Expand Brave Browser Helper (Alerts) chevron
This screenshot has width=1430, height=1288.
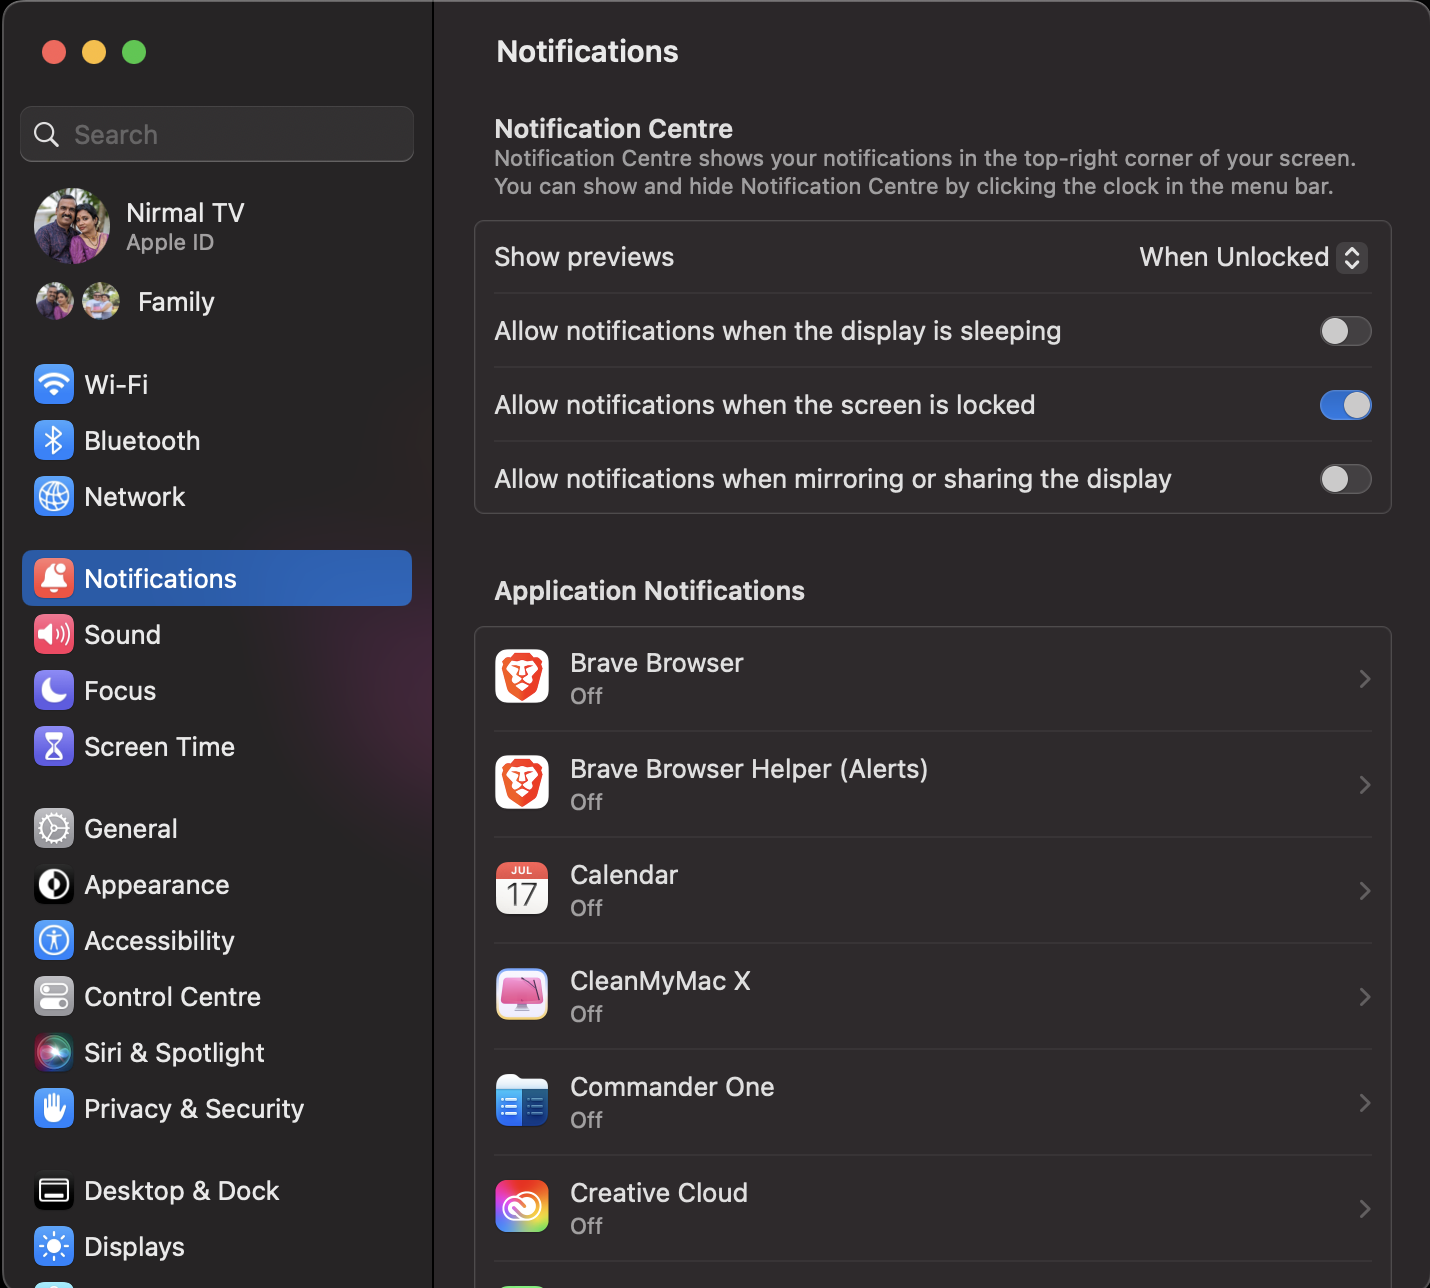1365,785
